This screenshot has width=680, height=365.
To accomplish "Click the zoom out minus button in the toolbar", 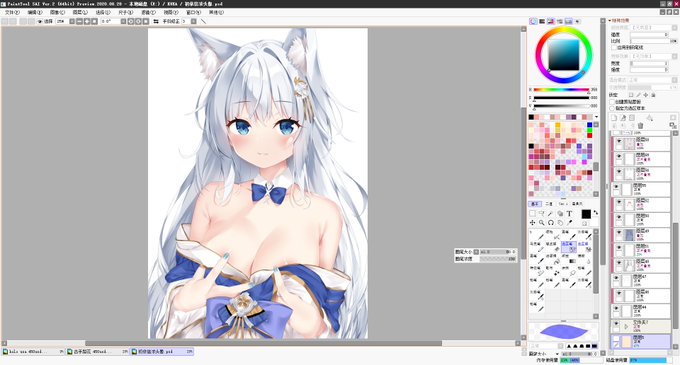I will pos(79,21).
